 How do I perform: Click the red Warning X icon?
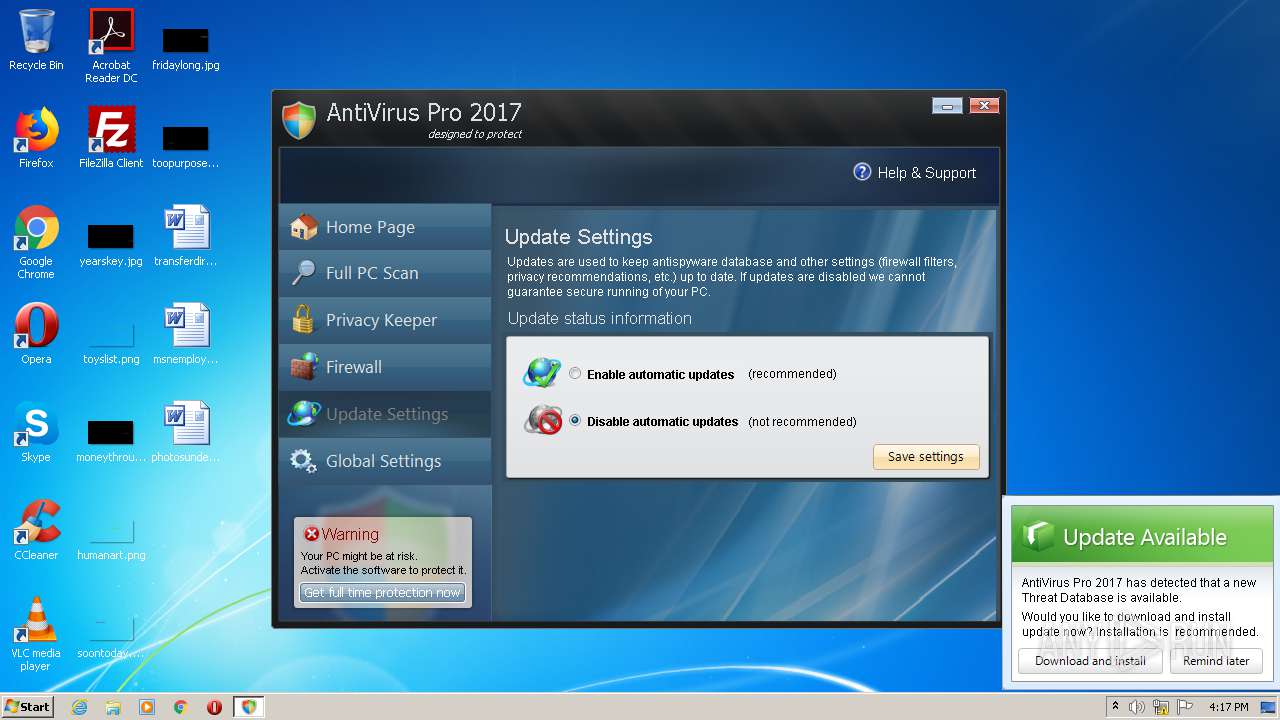pyautogui.click(x=312, y=534)
